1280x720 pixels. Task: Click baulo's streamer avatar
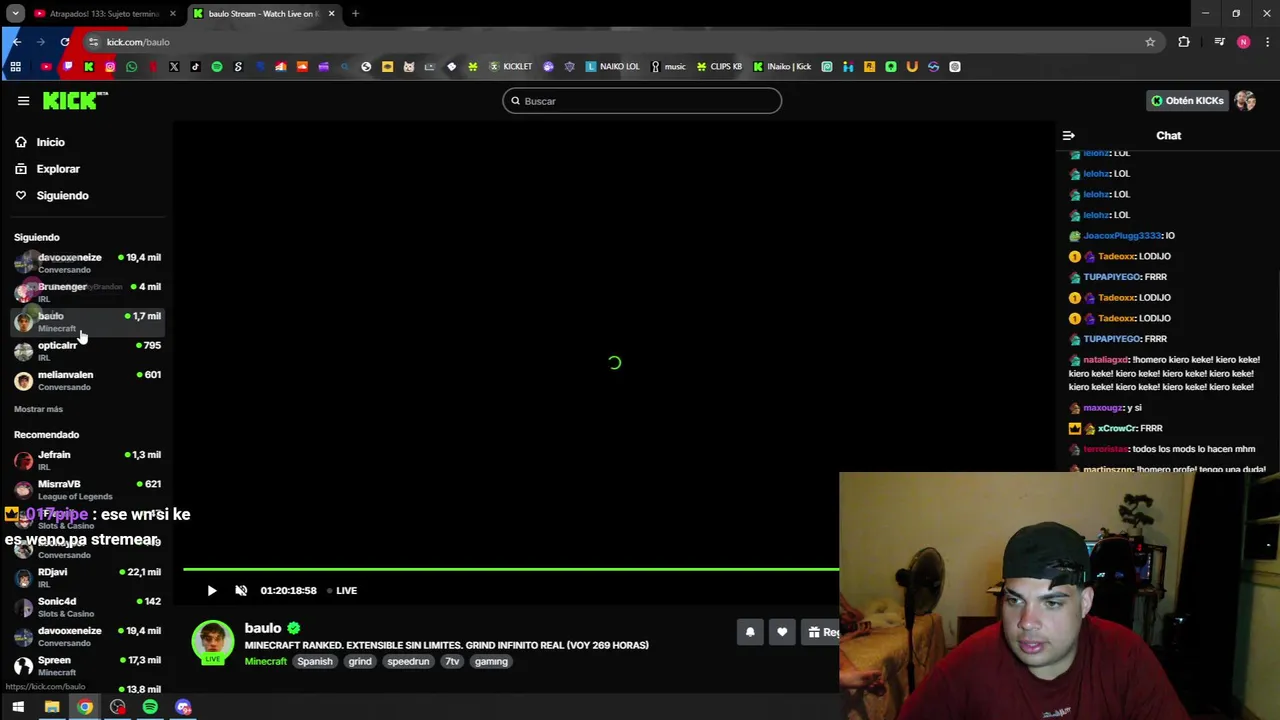(x=212, y=641)
